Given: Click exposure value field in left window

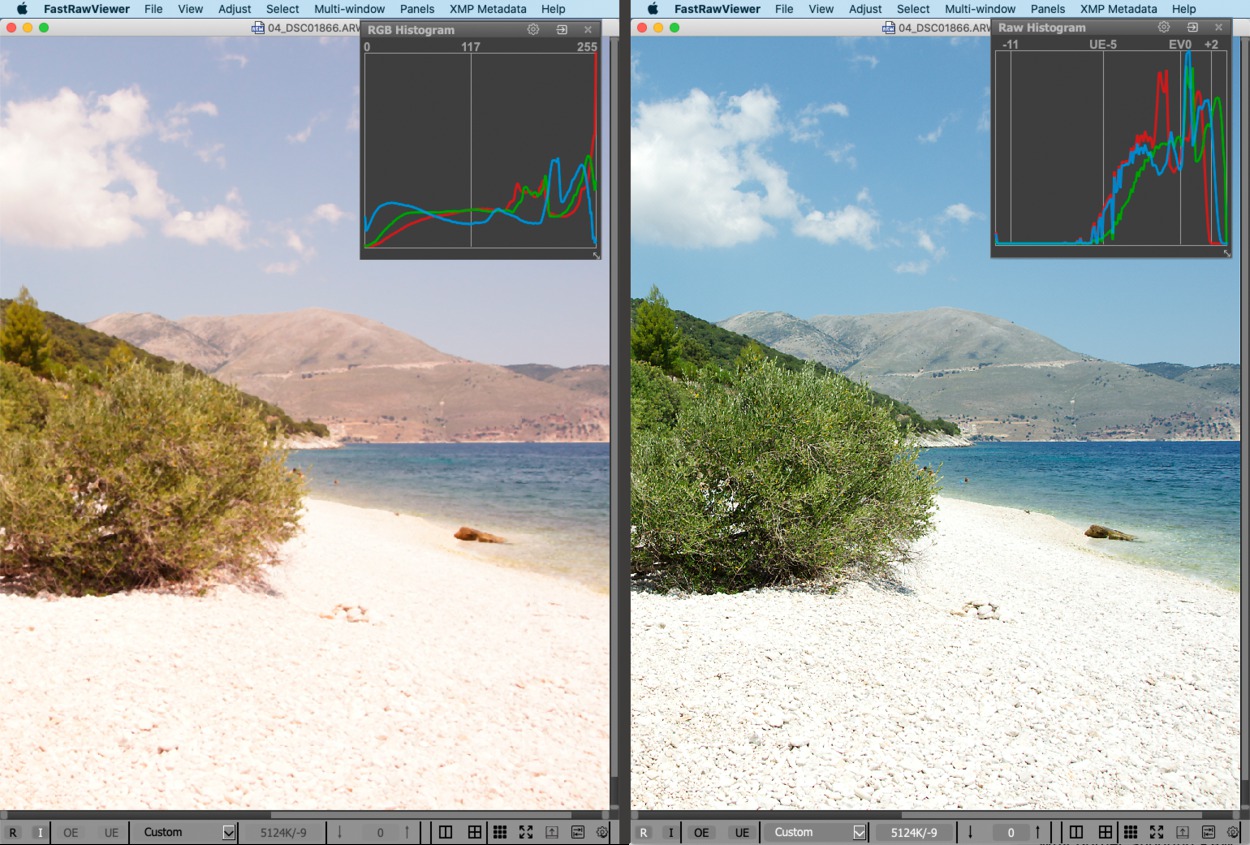Looking at the screenshot, I should coord(380,832).
